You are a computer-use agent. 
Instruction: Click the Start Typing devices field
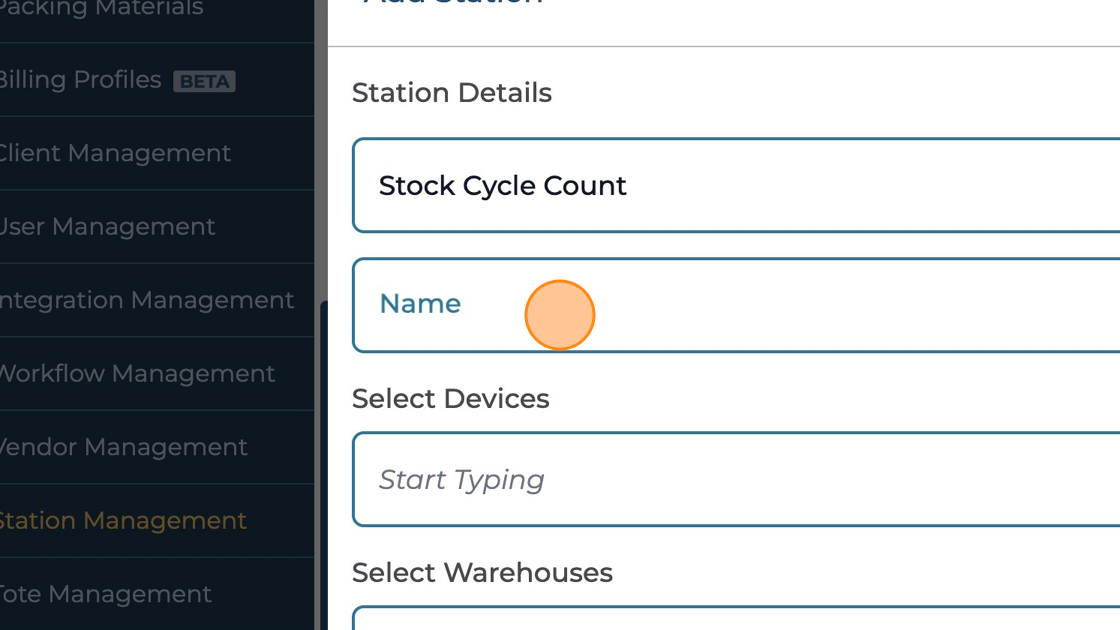click(736, 480)
